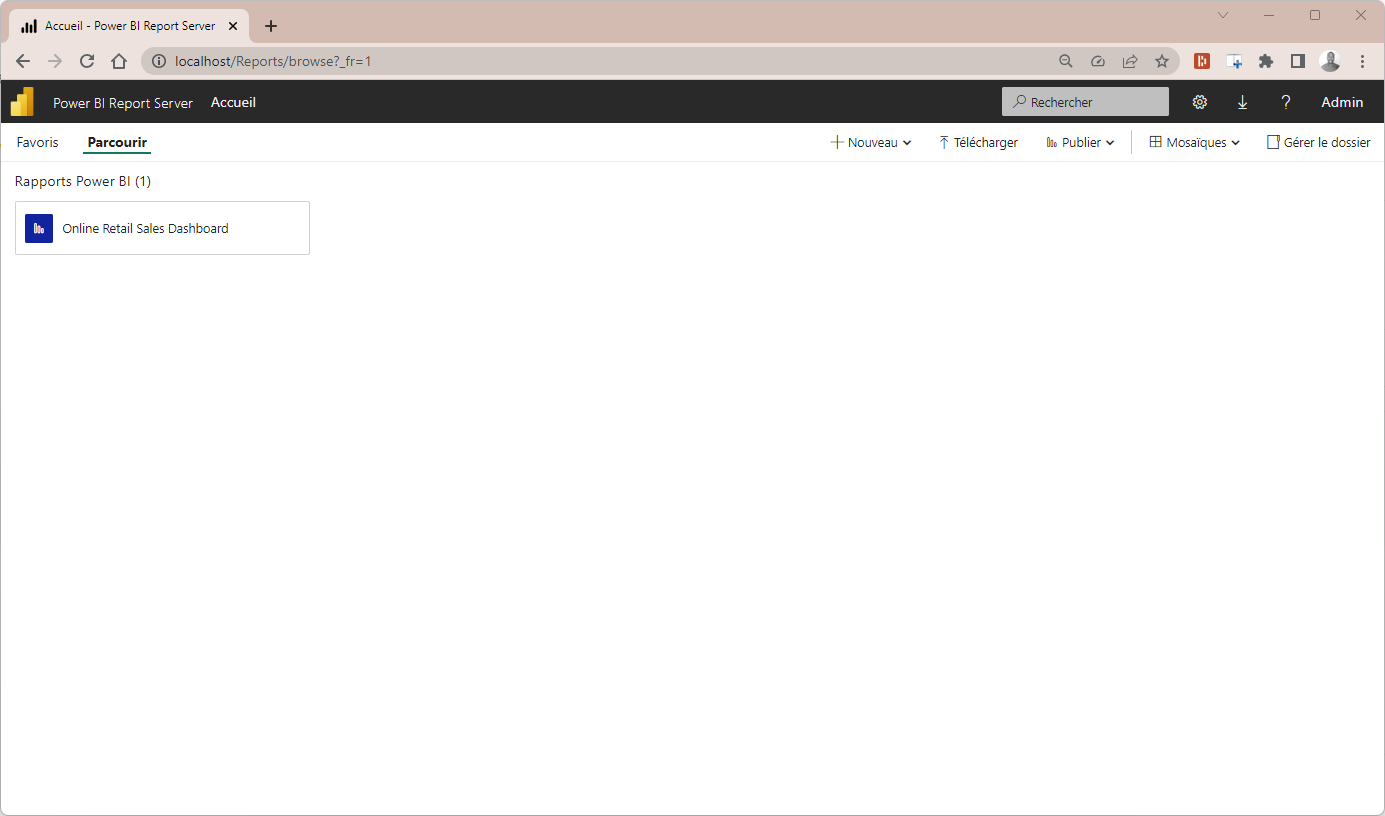1385x816 pixels.
Task: Click the Power BI logo icon
Action: pyautogui.click(x=22, y=102)
